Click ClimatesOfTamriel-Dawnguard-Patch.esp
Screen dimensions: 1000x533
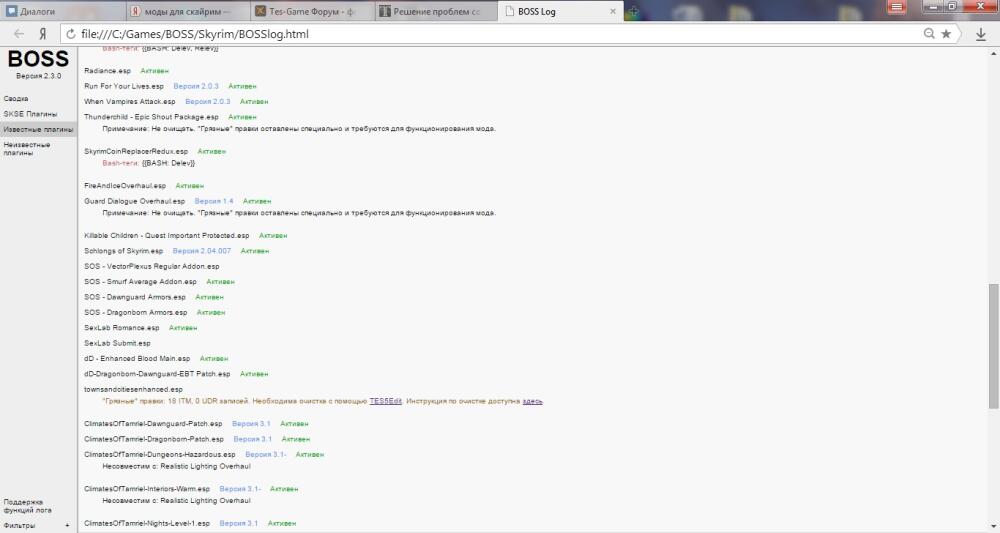(153, 423)
